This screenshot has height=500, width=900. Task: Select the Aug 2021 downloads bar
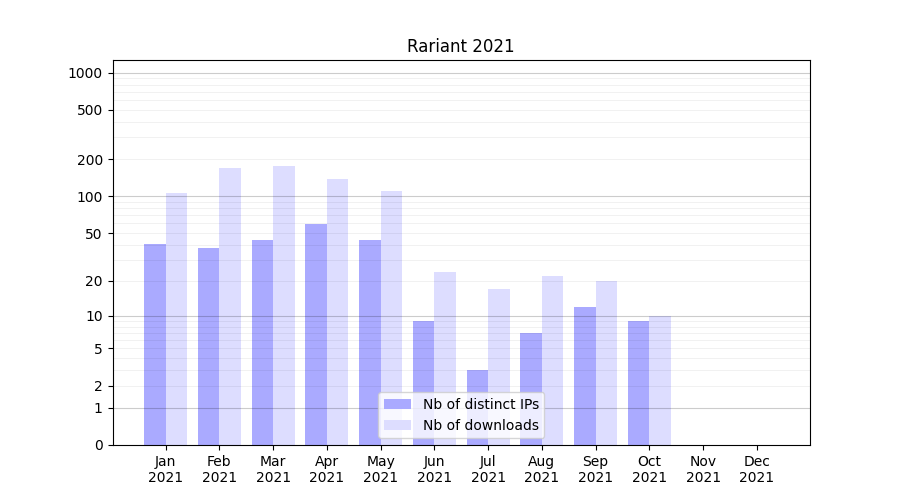pyautogui.click(x=553, y=360)
